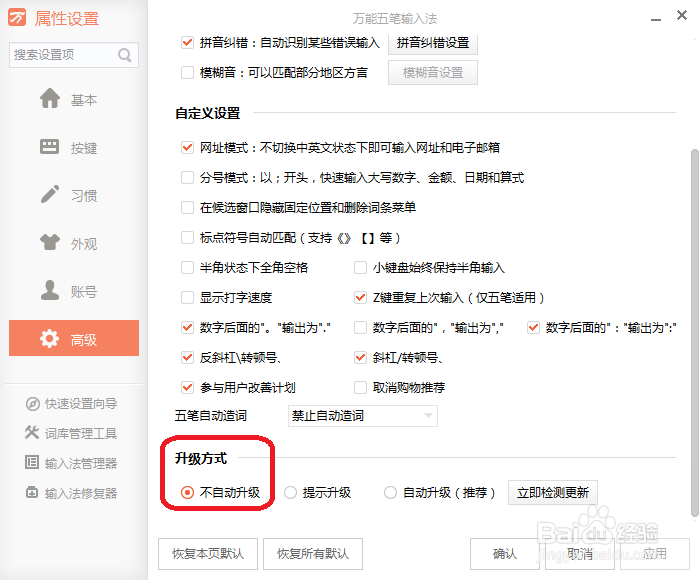Uncheck 反斜杠\转顿号 checkbox
The image size is (700, 580).
(188, 357)
